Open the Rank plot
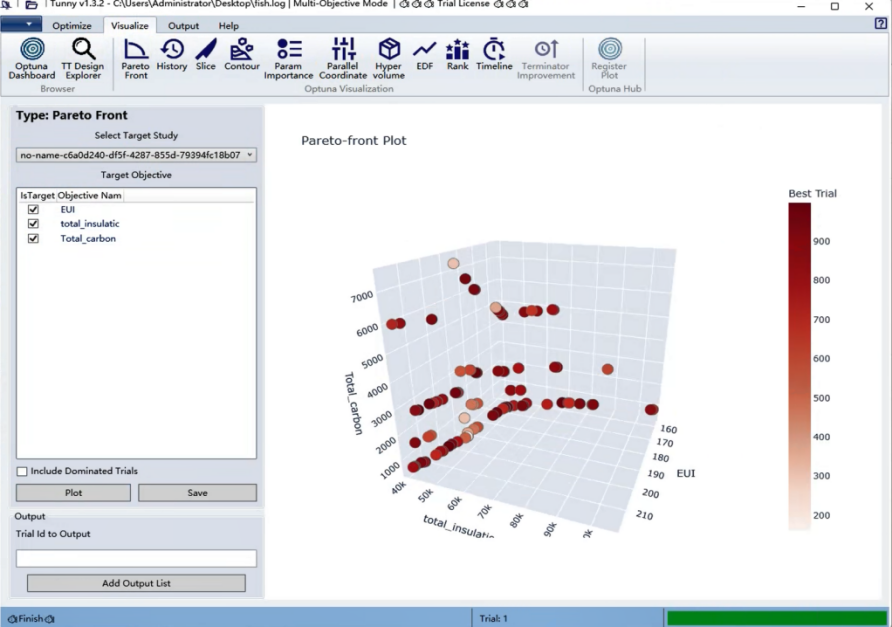Image resolution: width=892 pixels, height=627 pixels. click(457, 54)
